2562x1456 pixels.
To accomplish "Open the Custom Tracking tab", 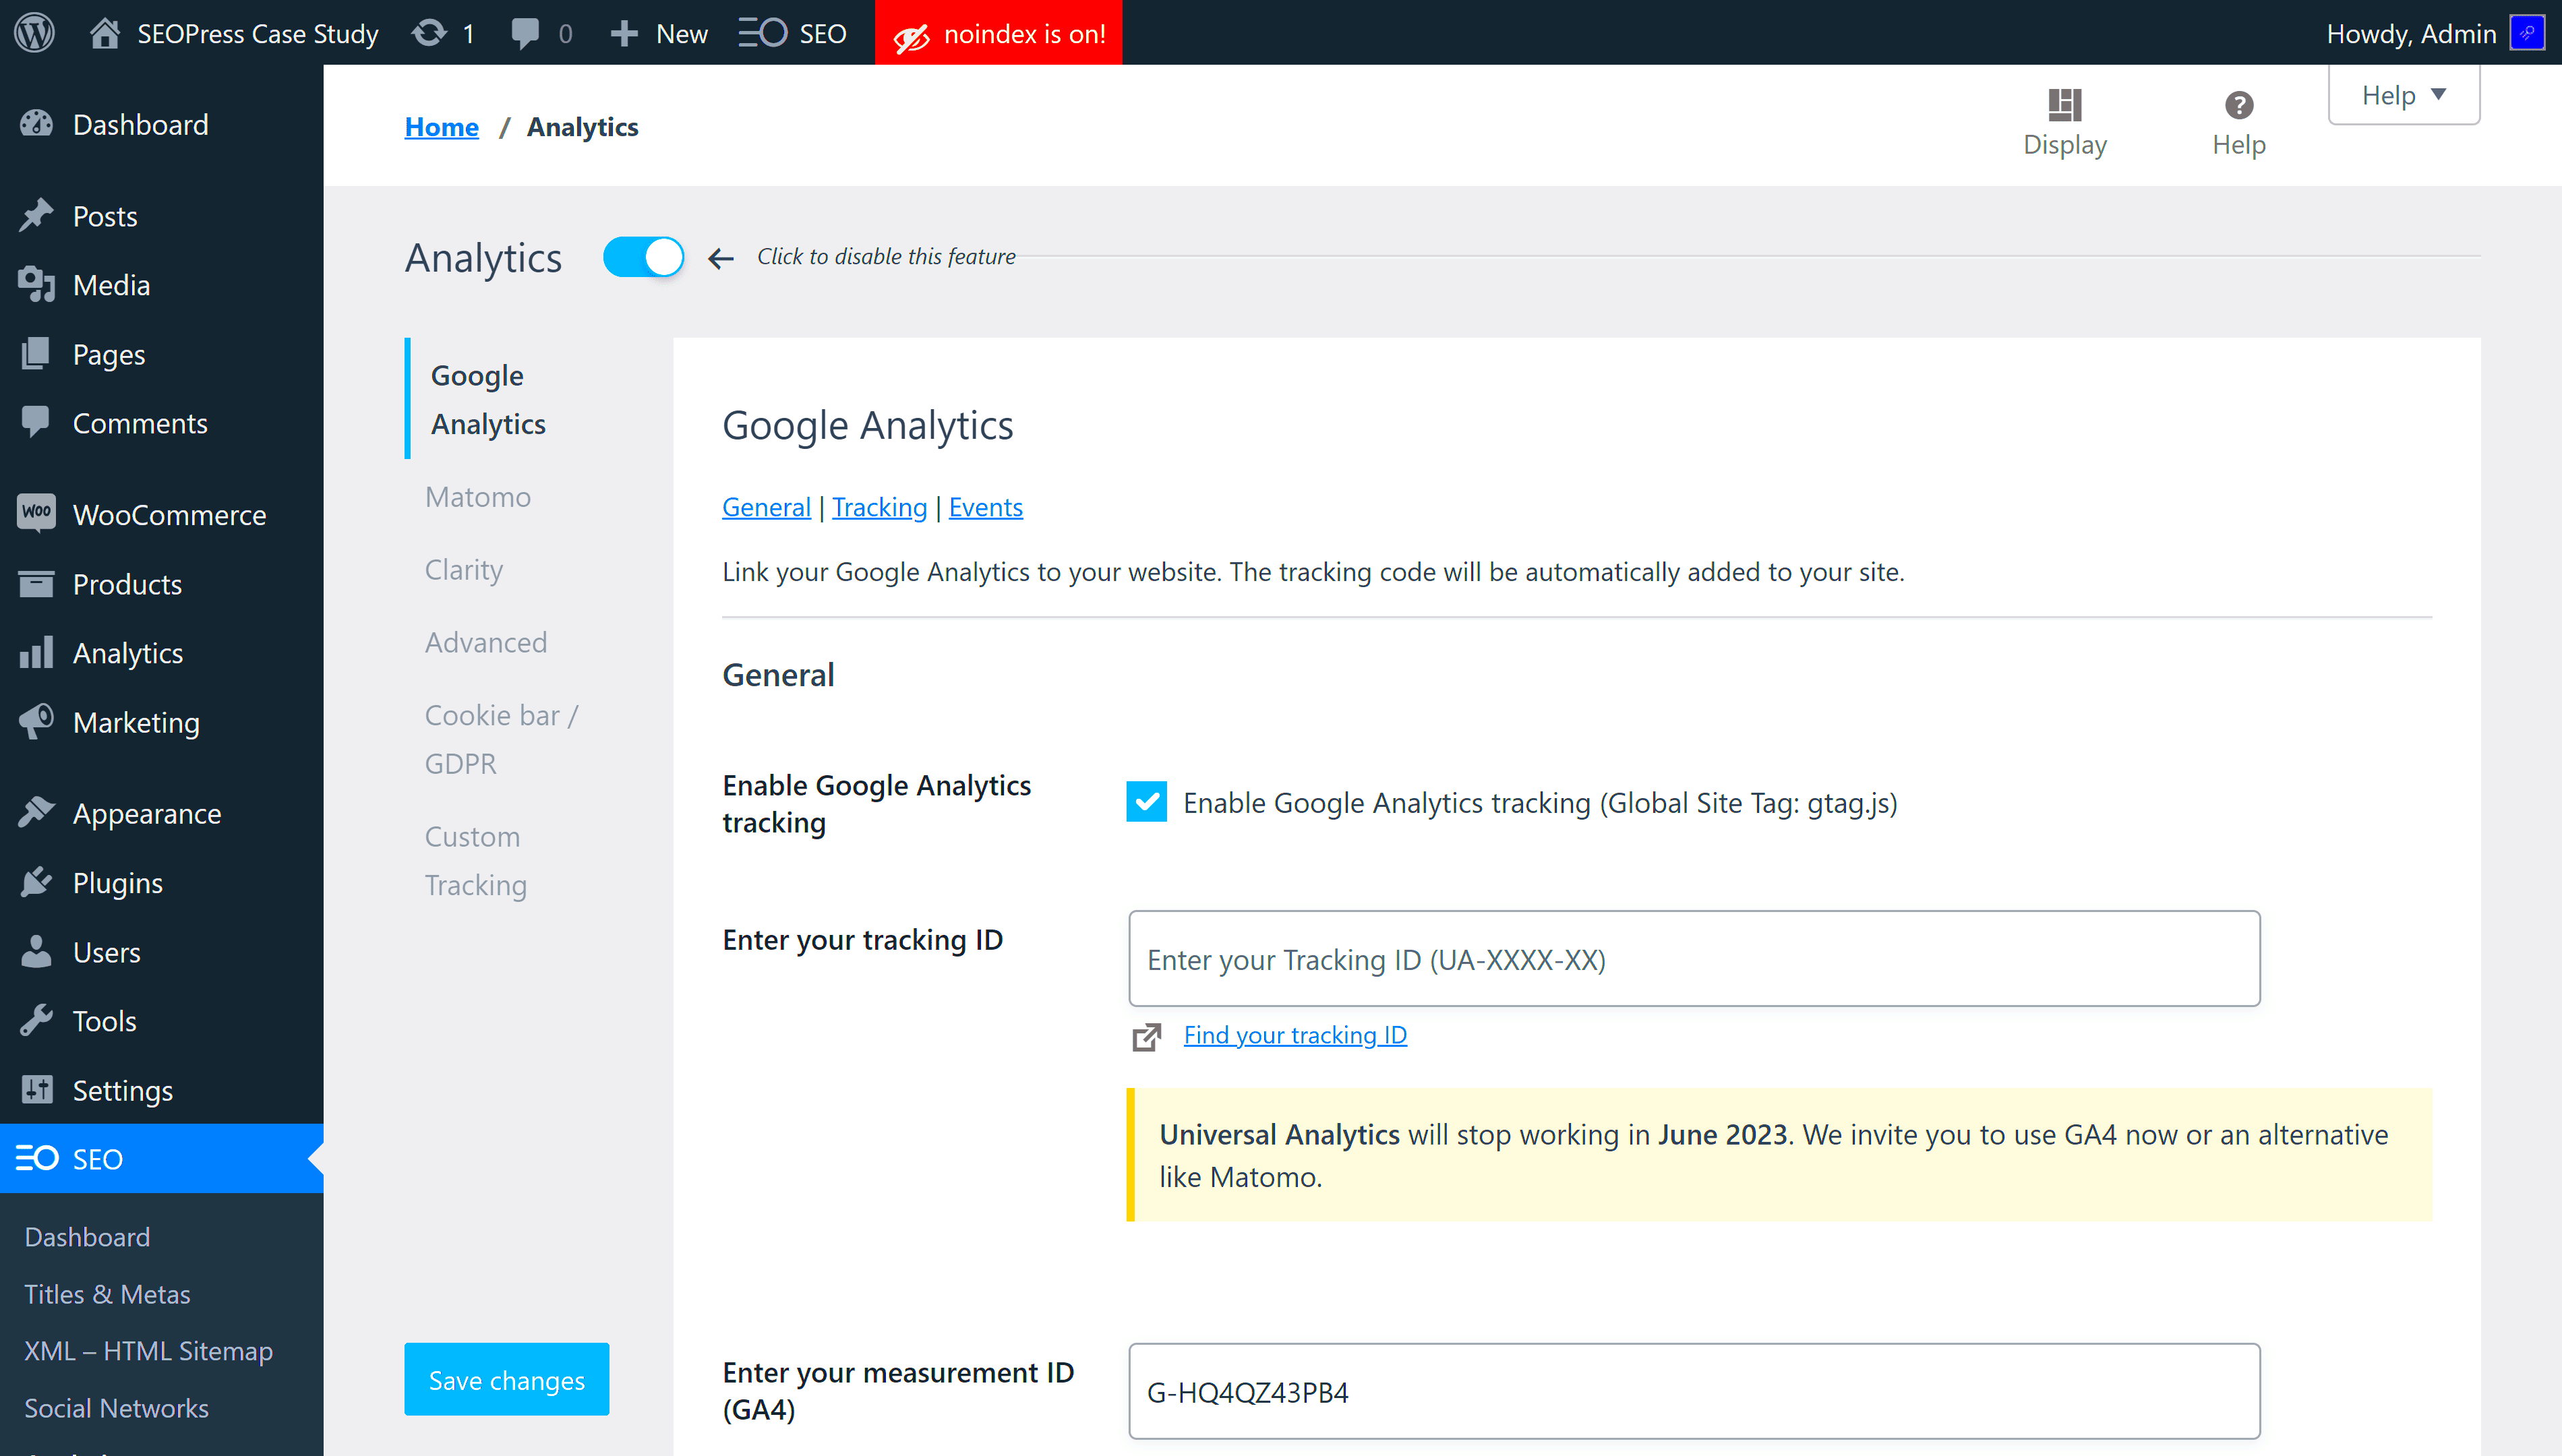I will [476, 860].
